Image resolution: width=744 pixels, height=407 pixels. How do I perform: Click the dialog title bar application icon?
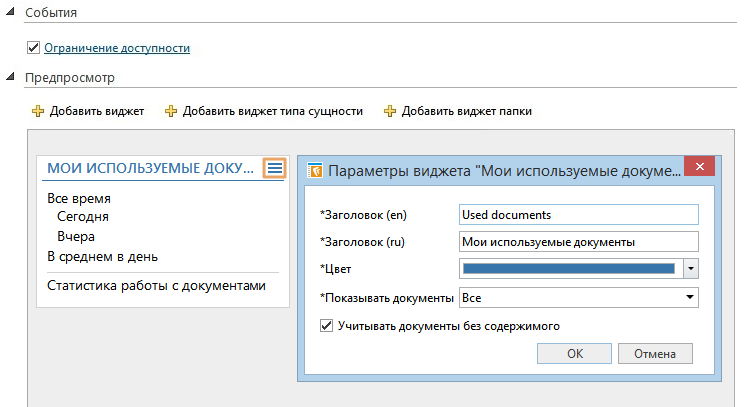[x=314, y=171]
